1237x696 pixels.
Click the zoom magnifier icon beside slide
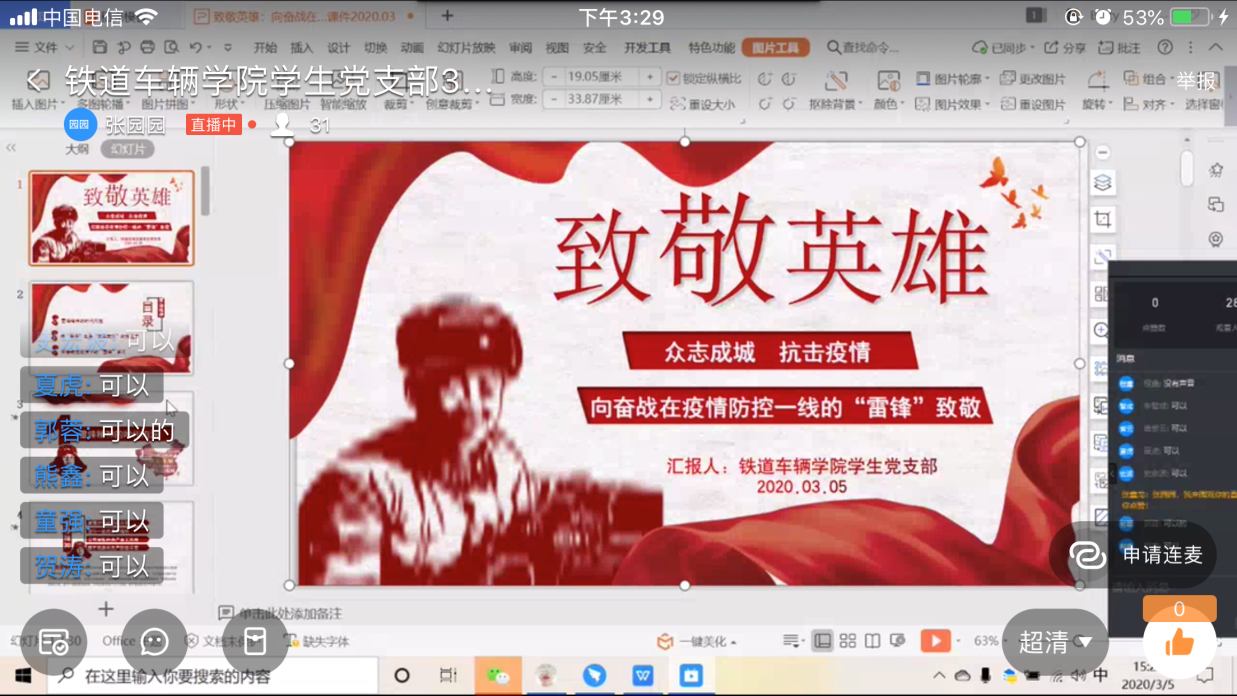pos(1102,330)
